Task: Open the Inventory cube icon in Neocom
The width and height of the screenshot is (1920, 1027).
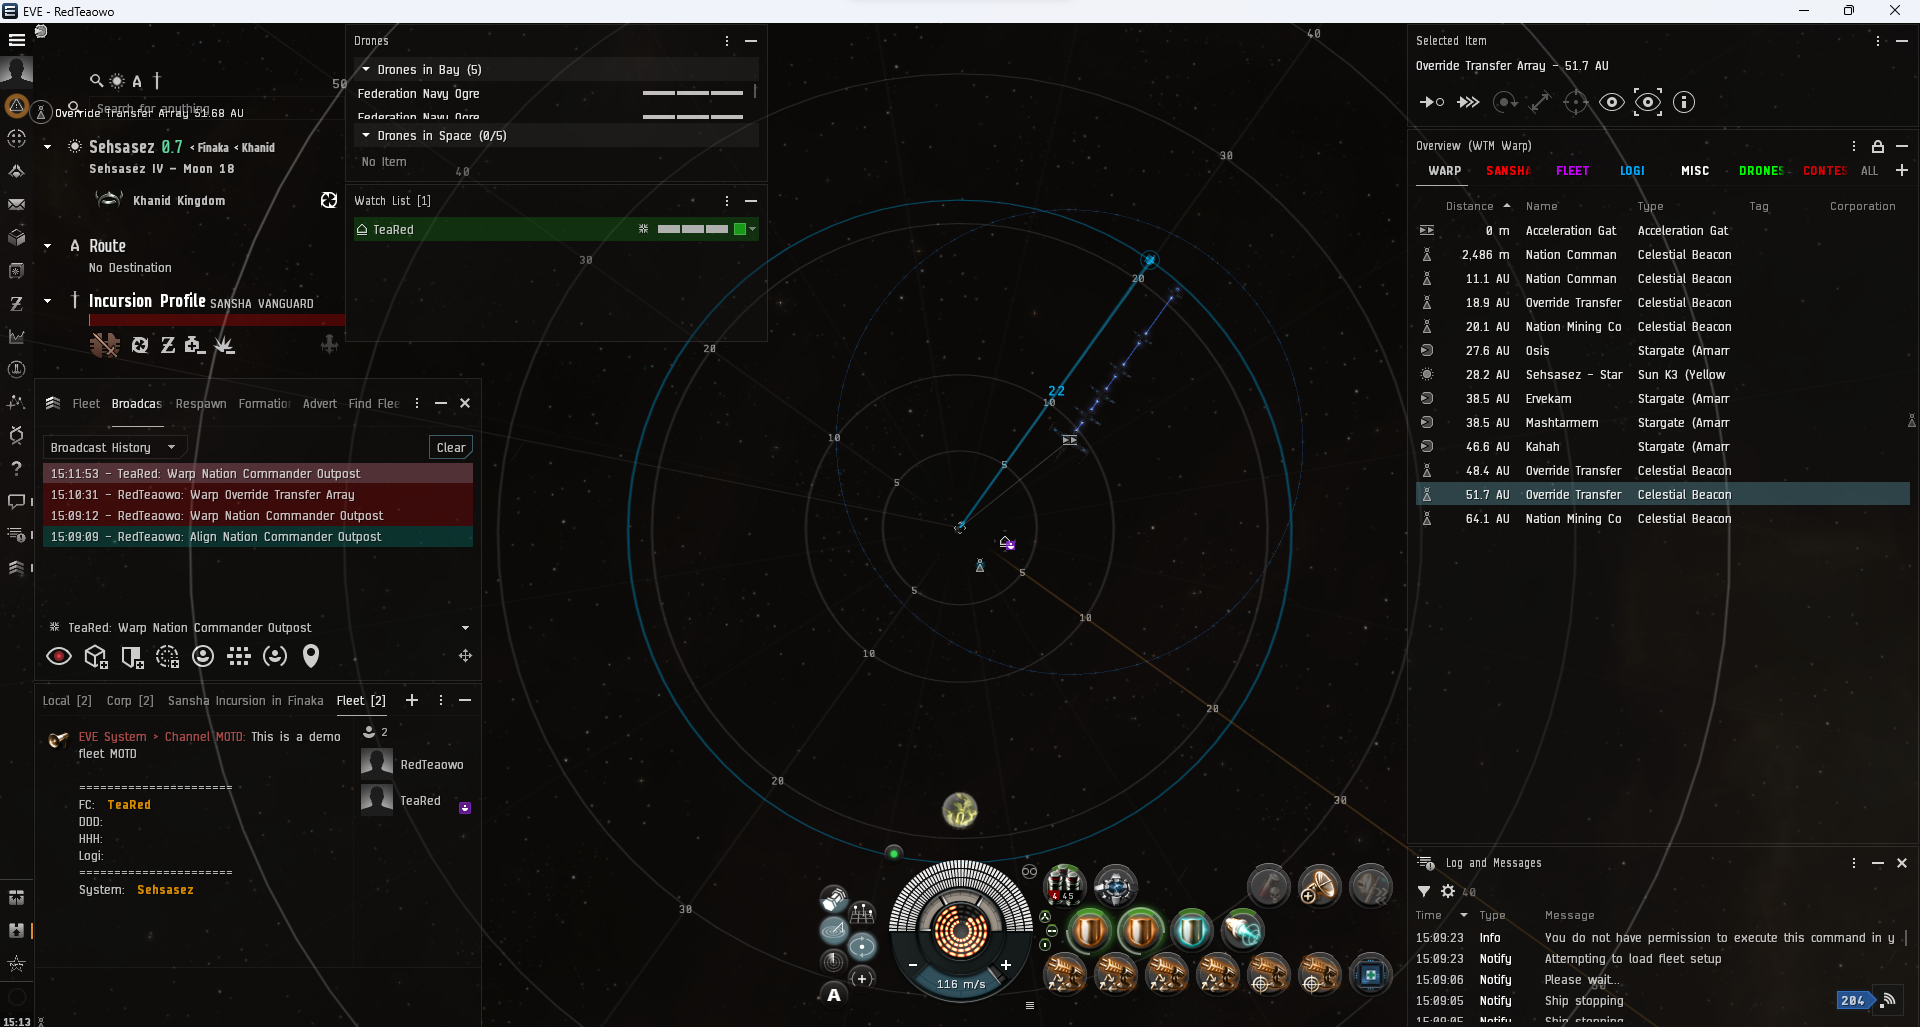Action: pyautogui.click(x=17, y=237)
